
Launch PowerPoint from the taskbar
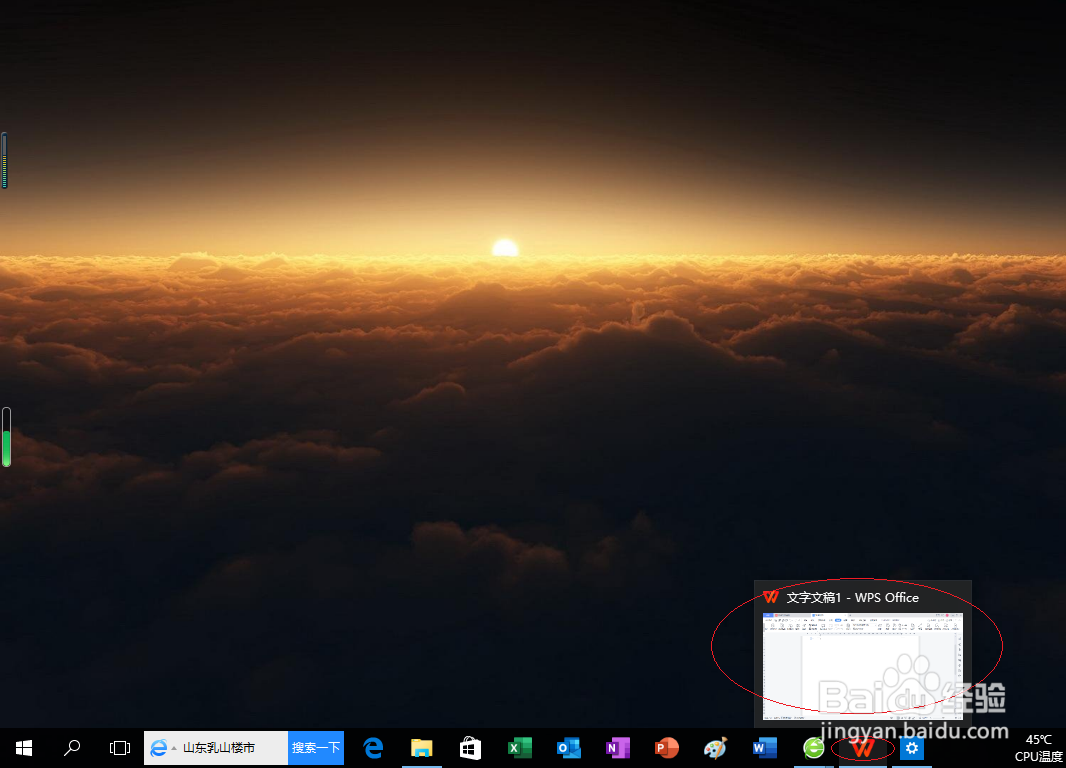point(666,748)
